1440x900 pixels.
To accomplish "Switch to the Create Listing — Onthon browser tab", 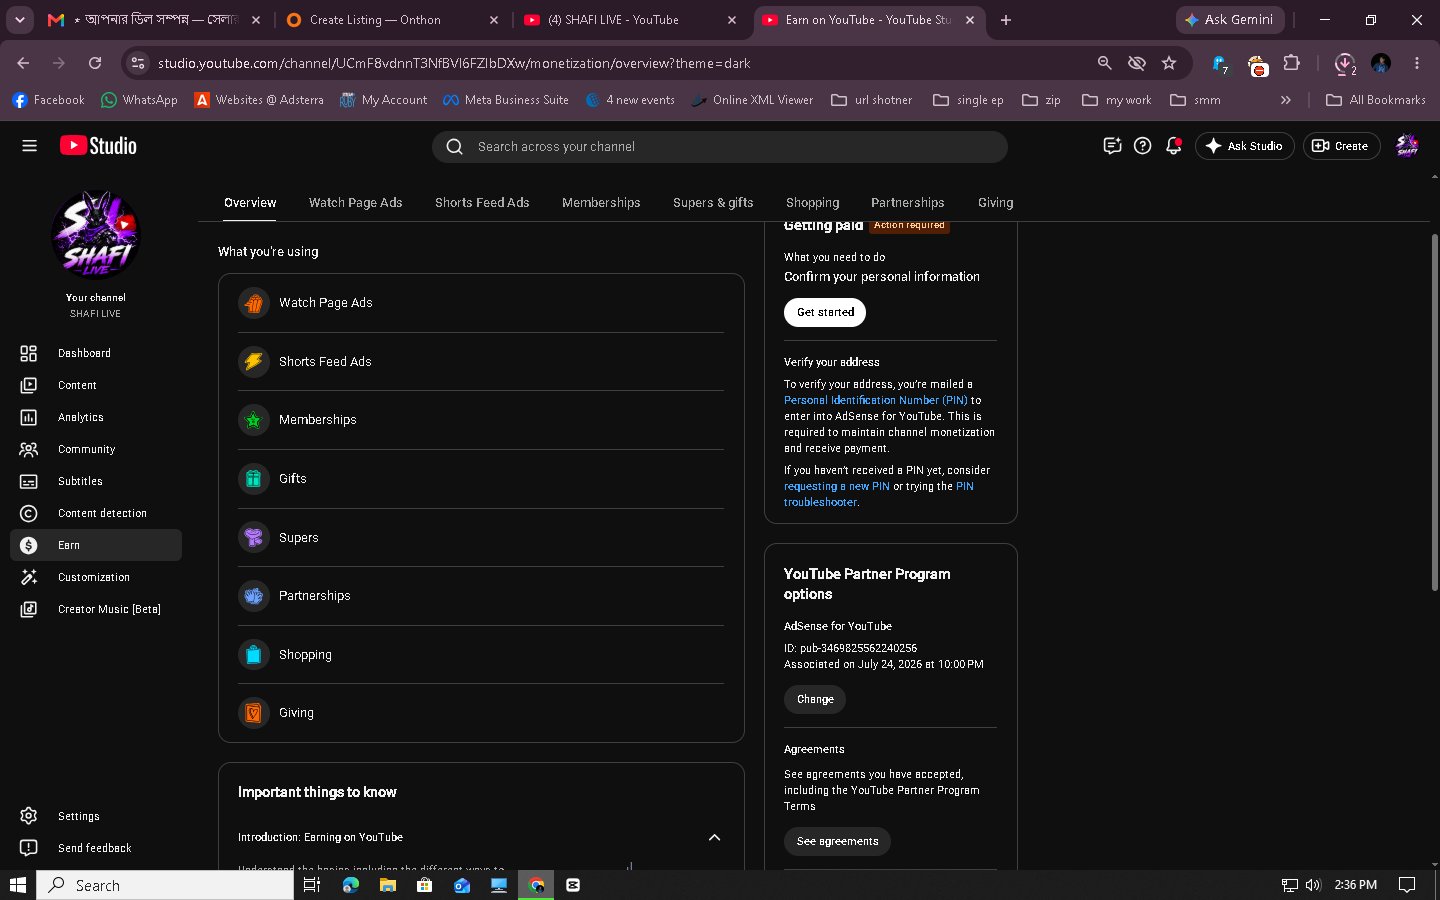I will click(392, 20).
